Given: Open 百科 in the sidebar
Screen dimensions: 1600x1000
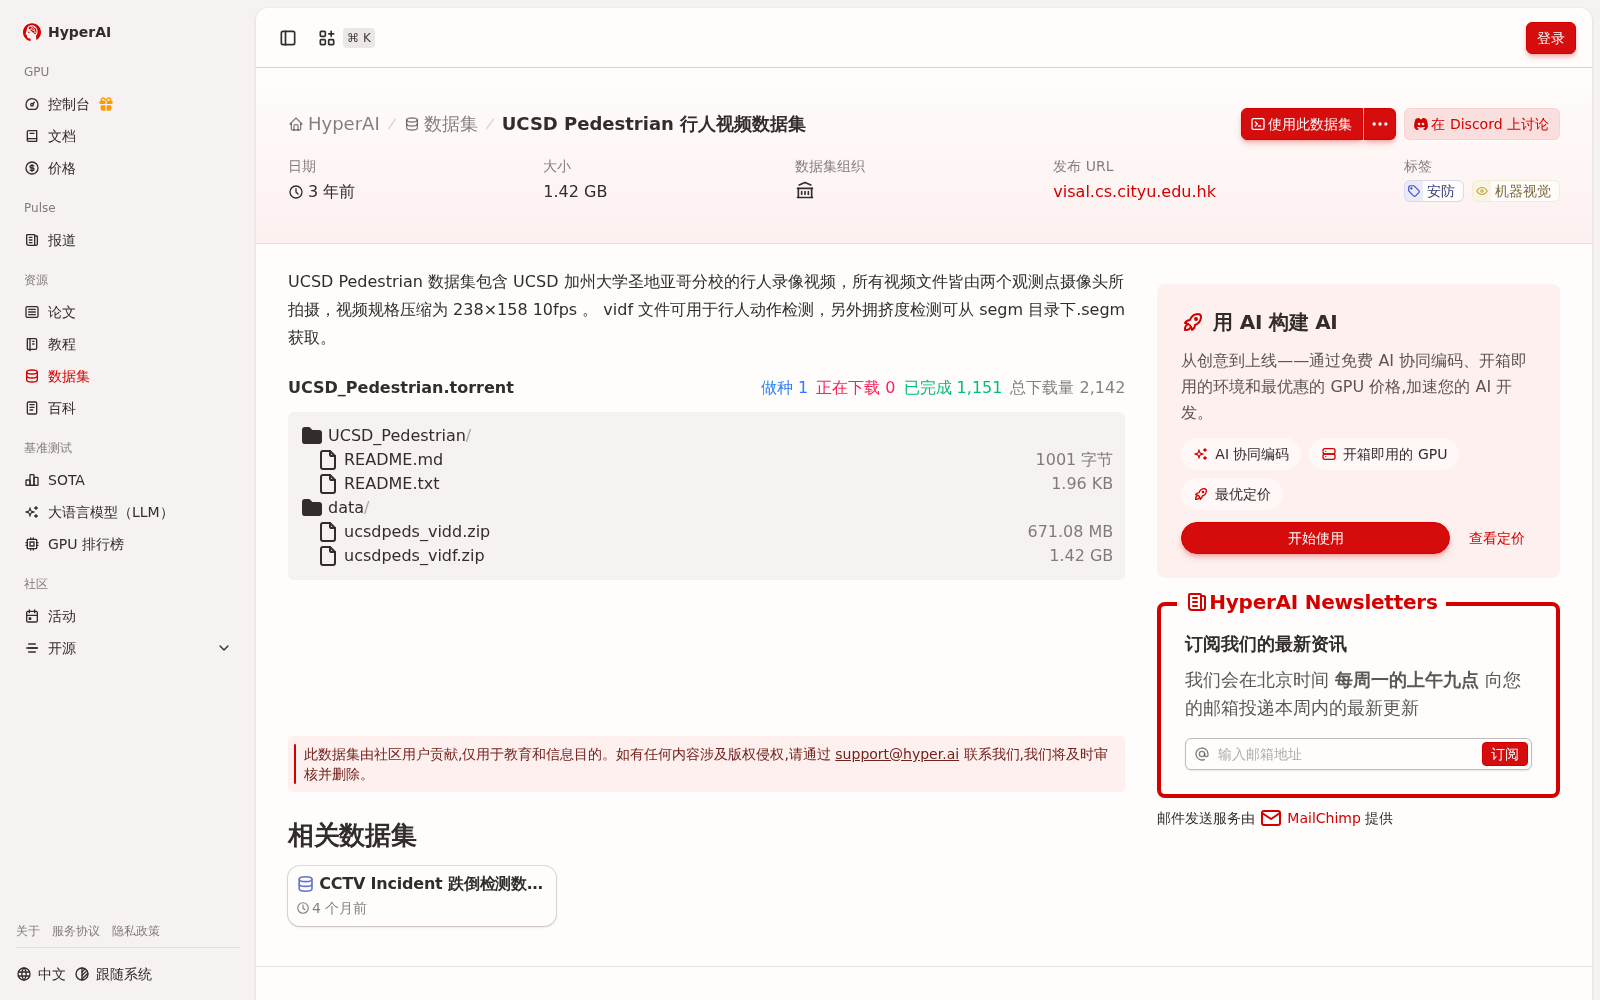Looking at the screenshot, I should 62,408.
